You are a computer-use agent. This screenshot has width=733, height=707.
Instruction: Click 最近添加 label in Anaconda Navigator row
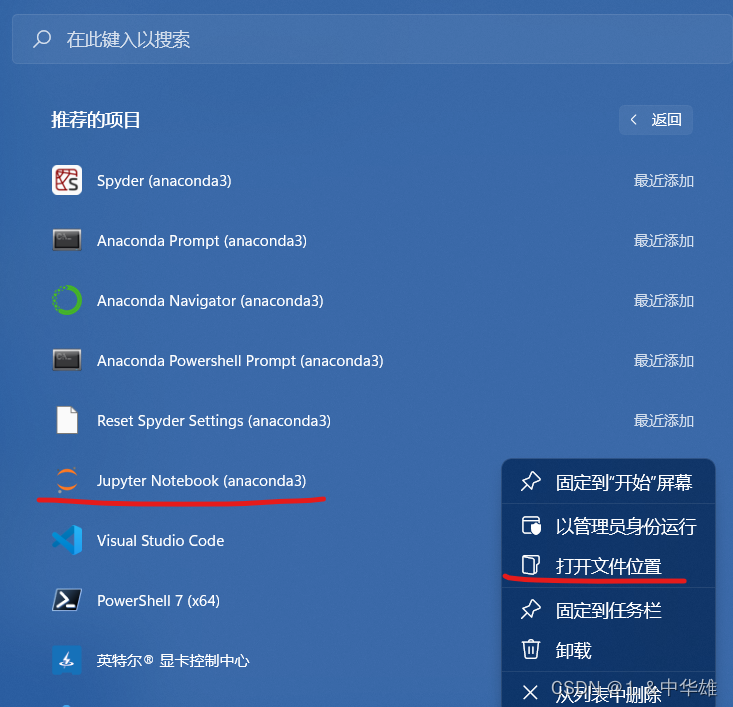click(663, 300)
